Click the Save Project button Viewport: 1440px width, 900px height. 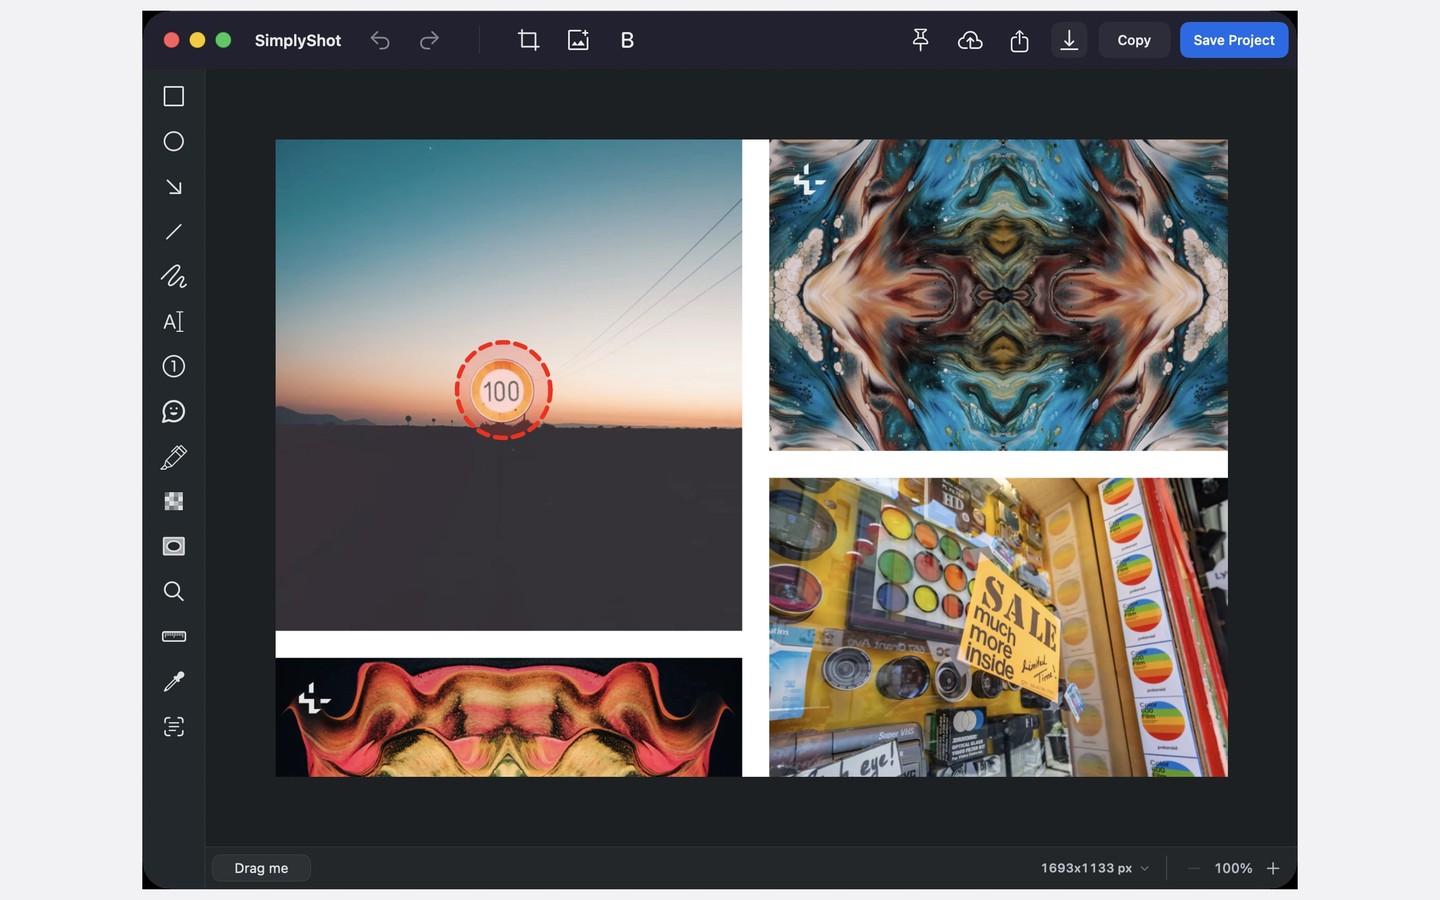[x=1234, y=40]
